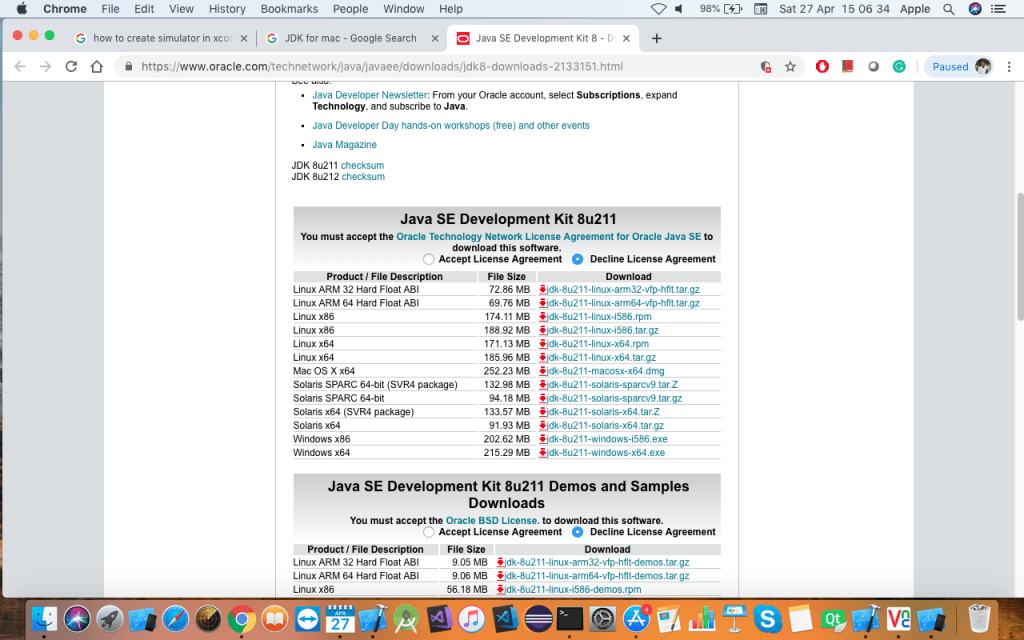Viewport: 1024px width, 640px height.
Task: Open Chrome's three-dot menu
Action: click(x=1009, y=67)
